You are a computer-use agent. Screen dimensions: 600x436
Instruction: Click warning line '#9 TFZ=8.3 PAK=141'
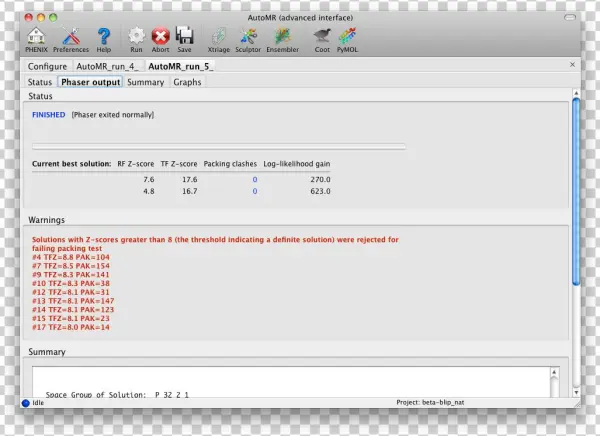click(71, 275)
